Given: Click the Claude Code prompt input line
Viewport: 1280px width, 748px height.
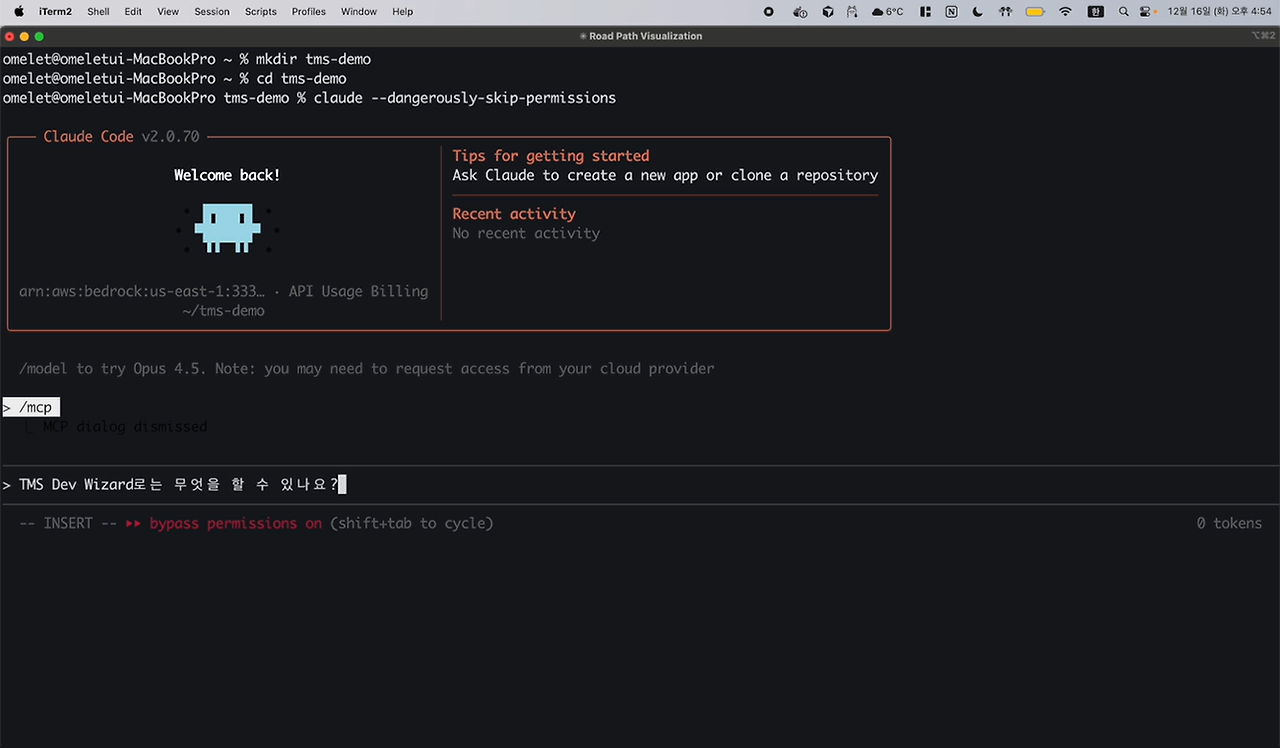Looking at the screenshot, I should pos(640,485).
